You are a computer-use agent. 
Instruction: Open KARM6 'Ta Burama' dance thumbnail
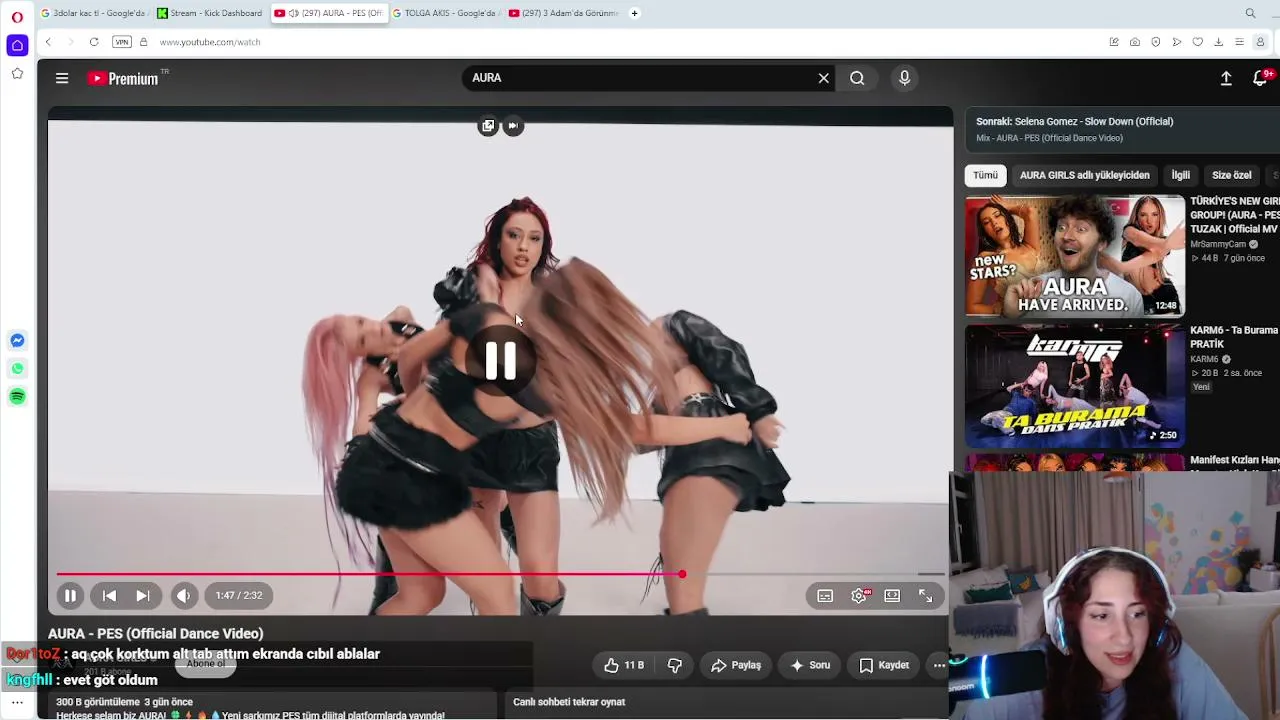pos(1075,385)
